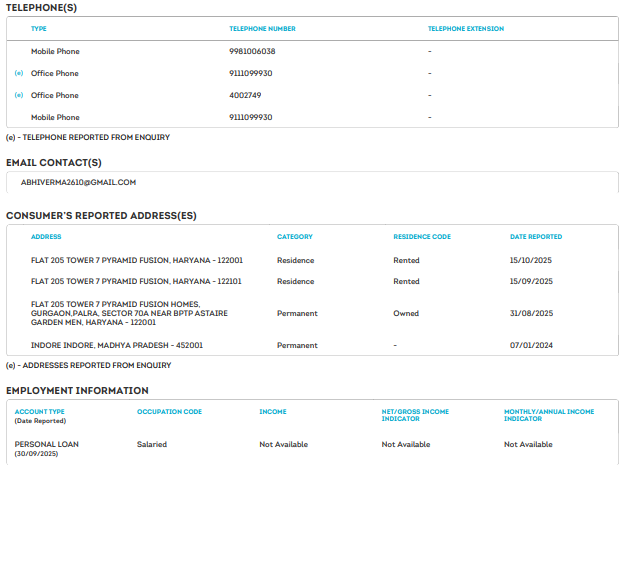627x578 pixels.
Task: Click Mobile Phone label in 9981006038 row
Action: coord(55,51)
